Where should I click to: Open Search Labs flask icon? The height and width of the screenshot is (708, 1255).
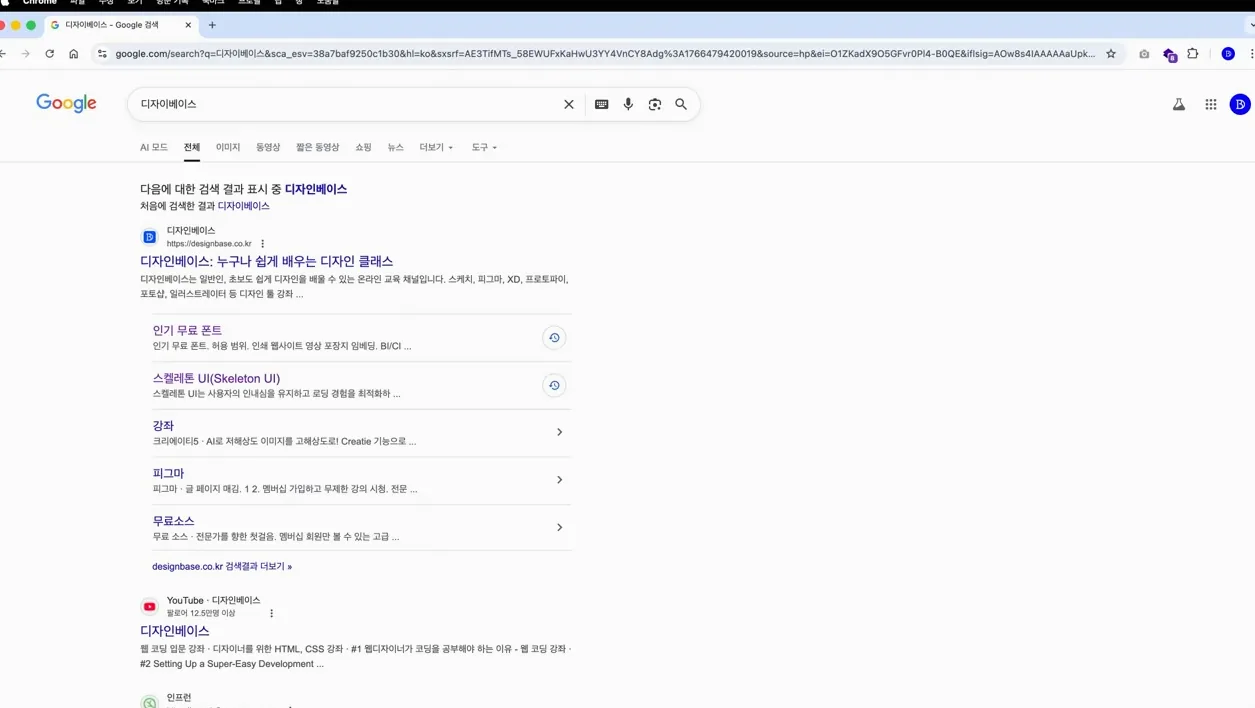(1179, 104)
